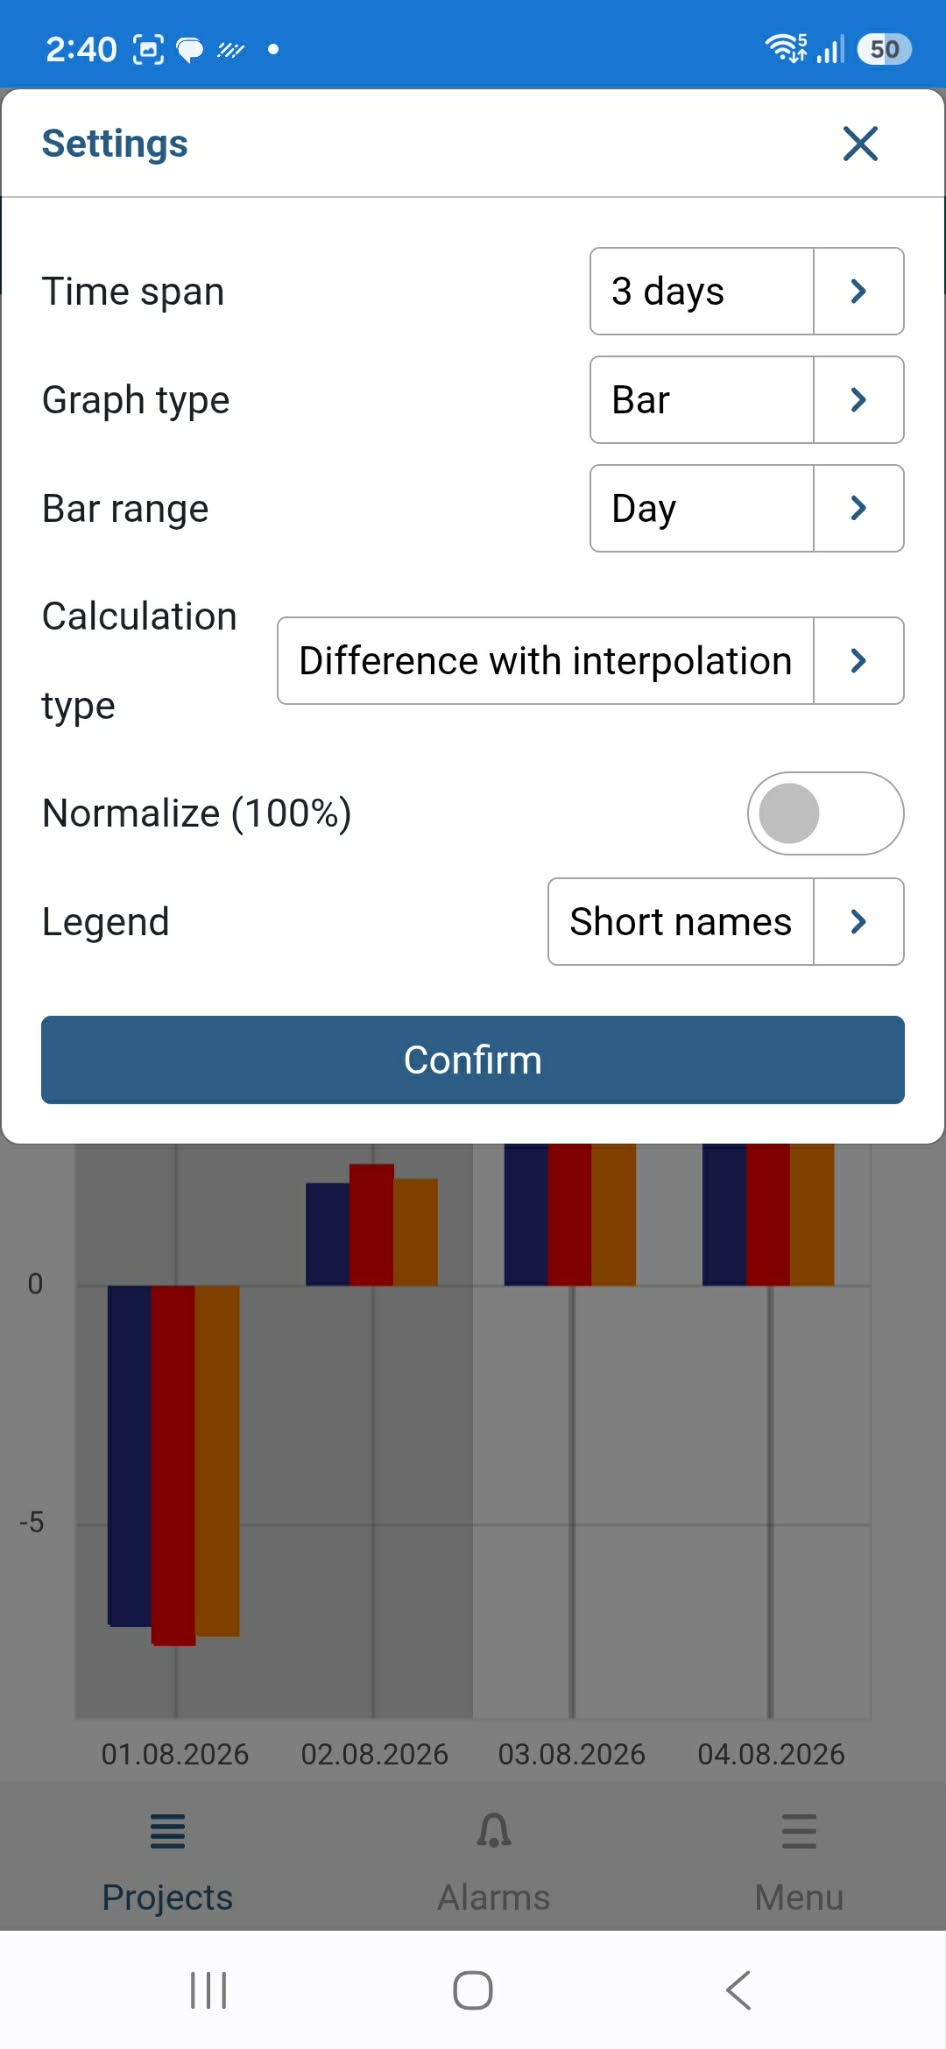This screenshot has height=2049, width=946.
Task: Open Android recent apps button
Action: point(208,1990)
